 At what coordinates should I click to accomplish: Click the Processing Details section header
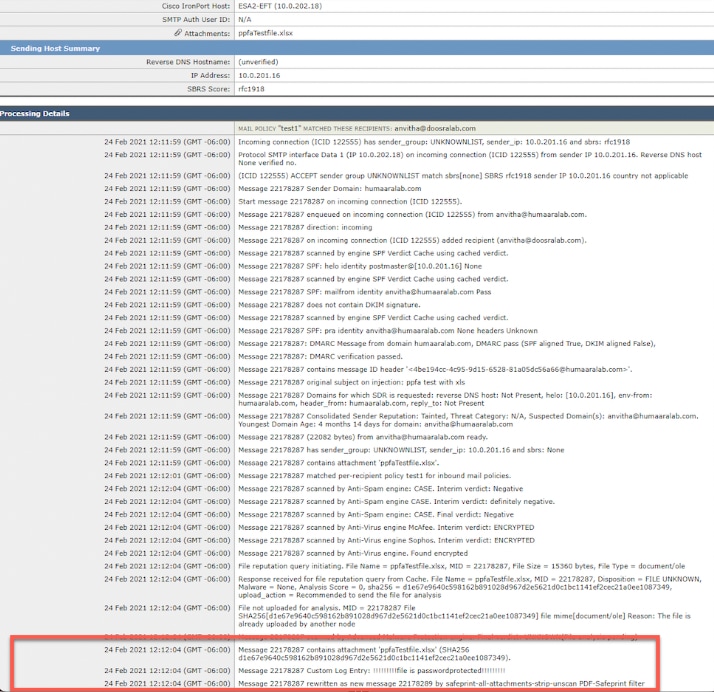35,113
